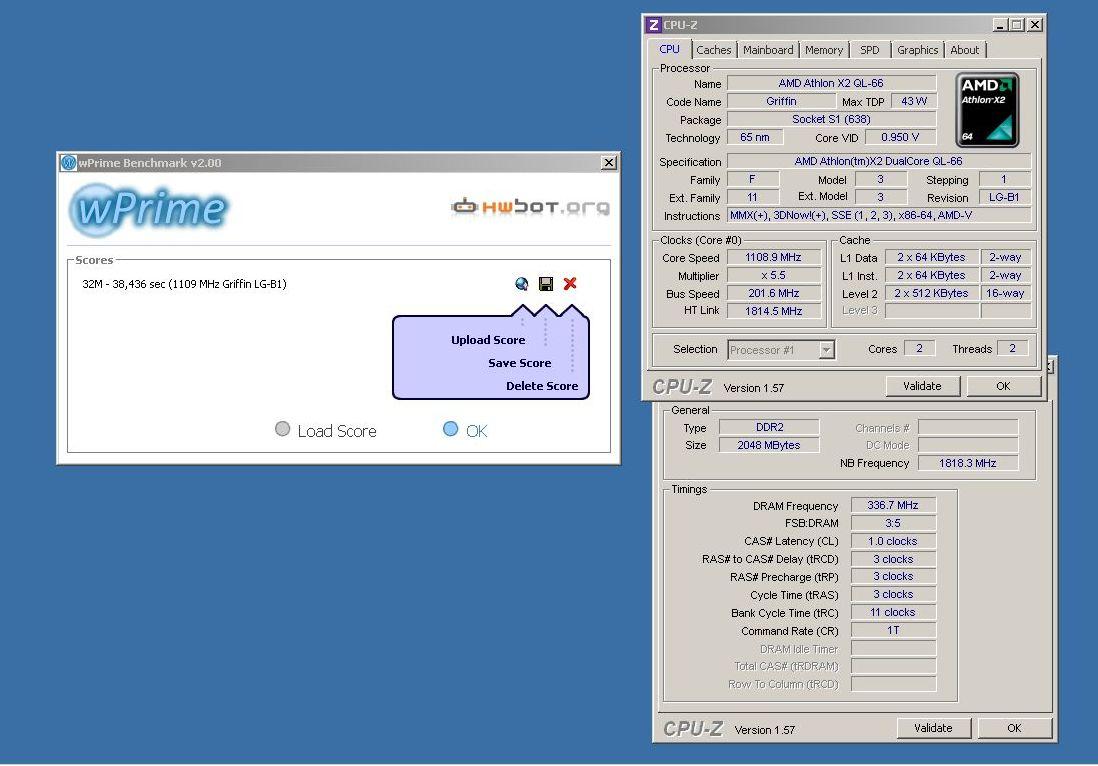Click the Max TDP value 43 W
The height and width of the screenshot is (766, 1098).
[914, 102]
